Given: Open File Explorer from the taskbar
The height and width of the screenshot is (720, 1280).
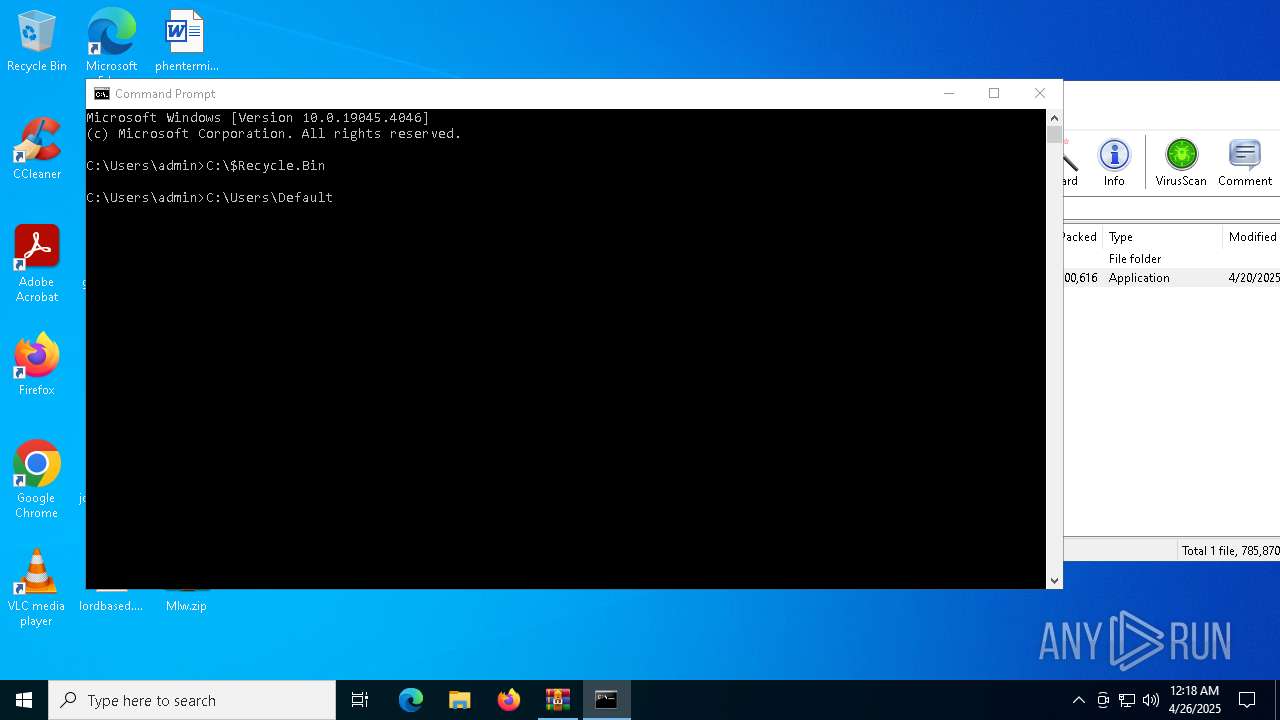Looking at the screenshot, I should click(x=460, y=700).
